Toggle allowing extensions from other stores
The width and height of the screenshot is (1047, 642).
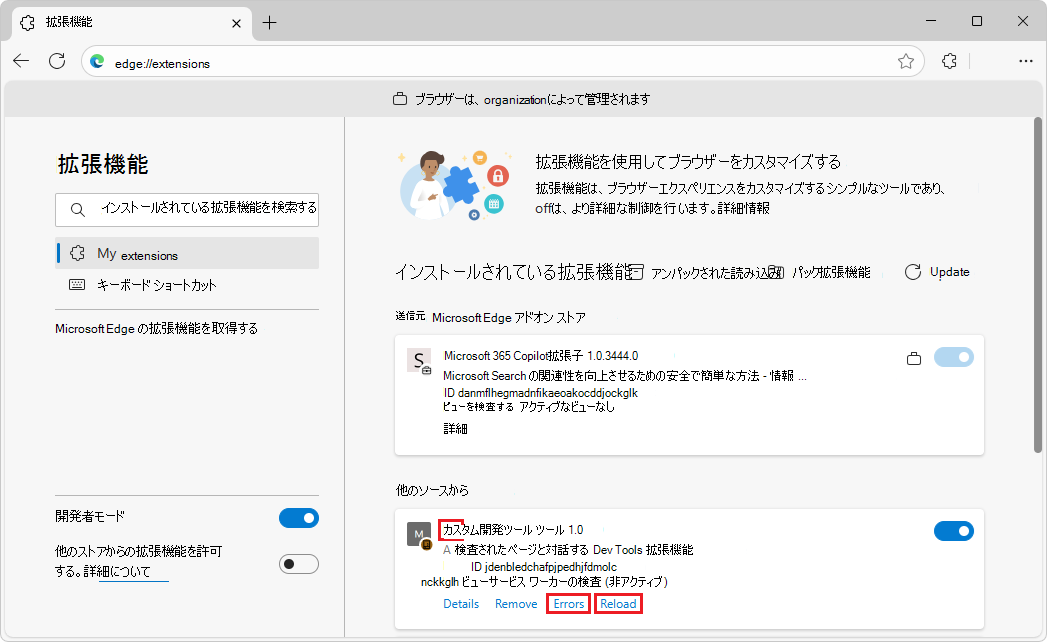pos(298,564)
